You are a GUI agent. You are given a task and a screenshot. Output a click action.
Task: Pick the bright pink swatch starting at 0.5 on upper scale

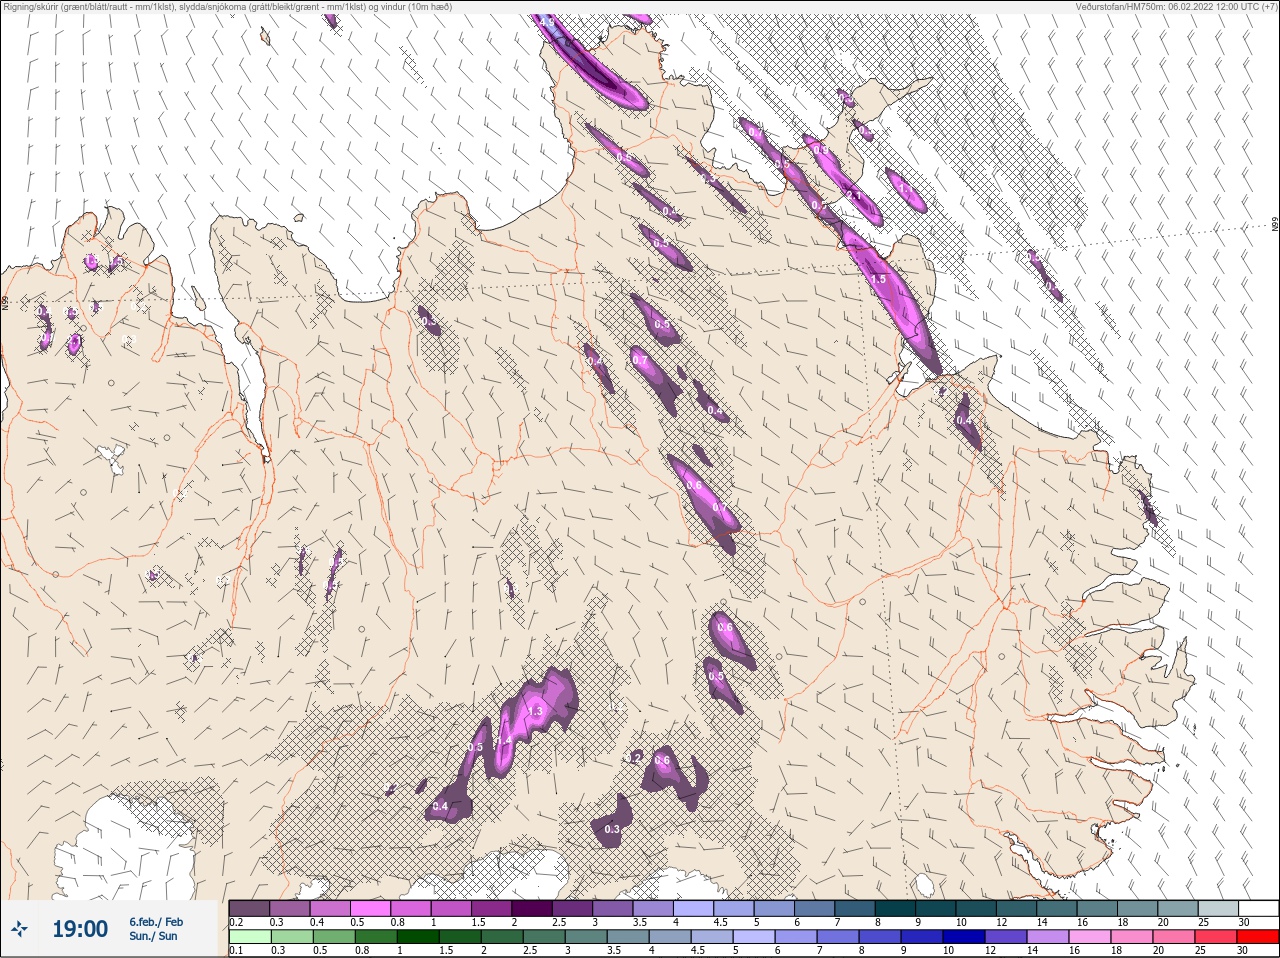pyautogui.click(x=371, y=908)
